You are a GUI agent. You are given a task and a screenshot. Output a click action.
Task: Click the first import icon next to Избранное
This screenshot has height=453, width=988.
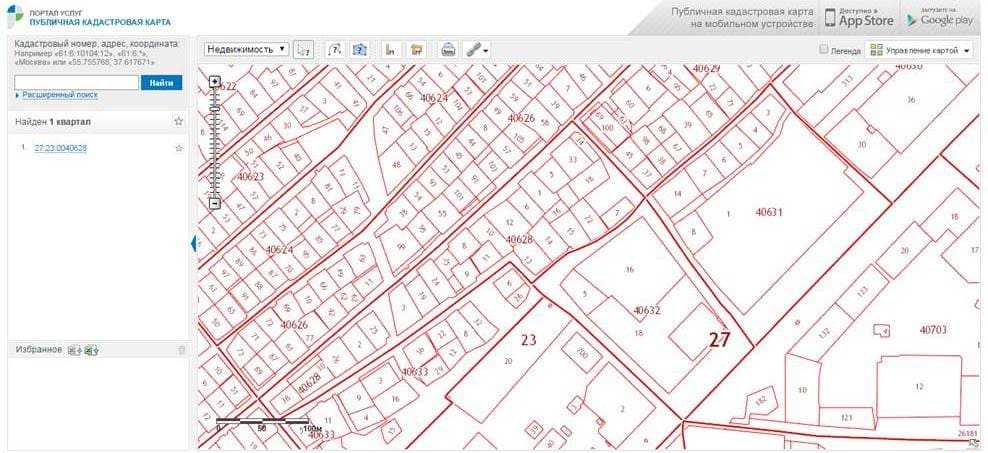click(x=74, y=350)
